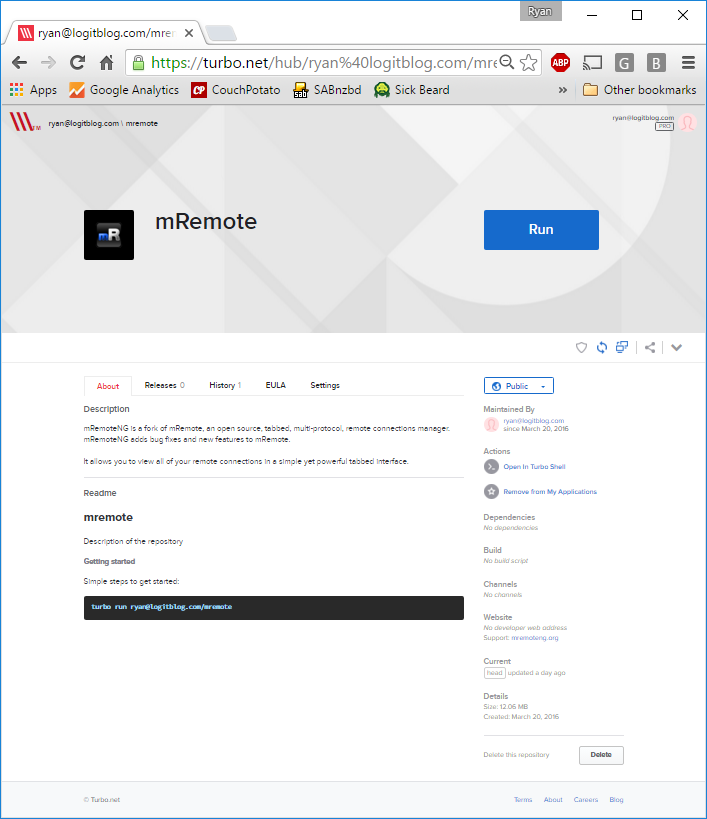This screenshot has width=707, height=819.
Task: Open the Careers footer link
Action: (586, 800)
